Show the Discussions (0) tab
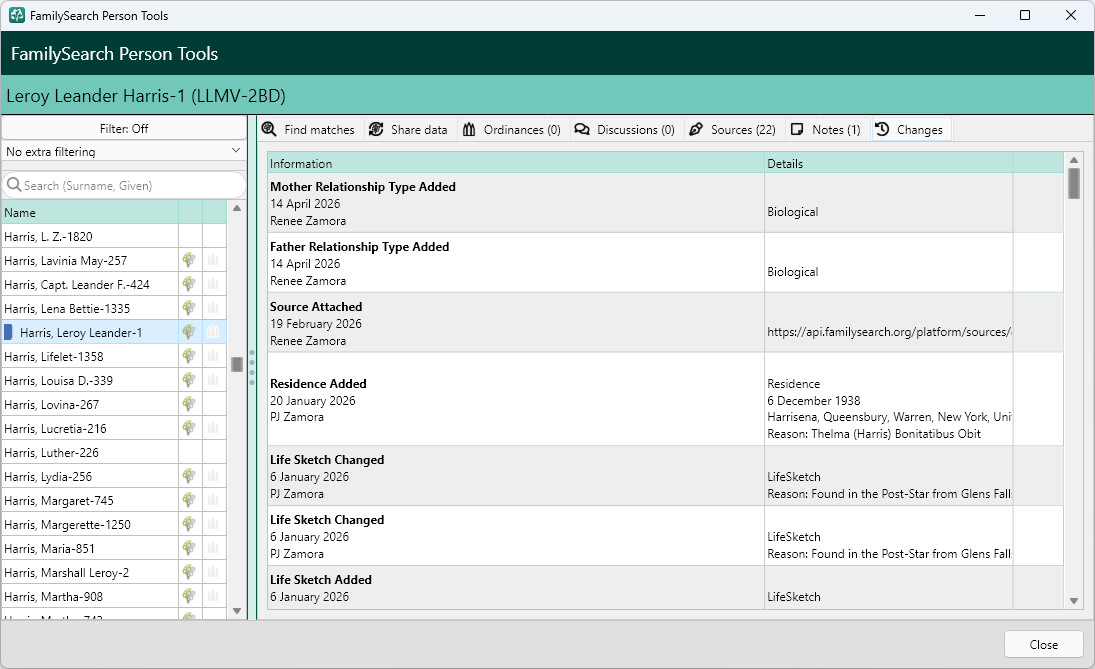This screenshot has width=1095, height=669. click(x=624, y=129)
